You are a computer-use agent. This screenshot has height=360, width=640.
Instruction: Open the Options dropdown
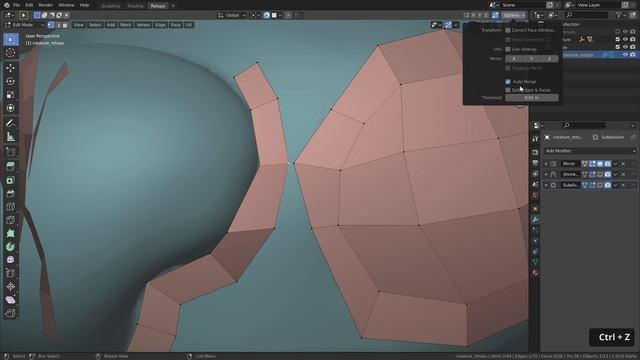(x=513, y=15)
